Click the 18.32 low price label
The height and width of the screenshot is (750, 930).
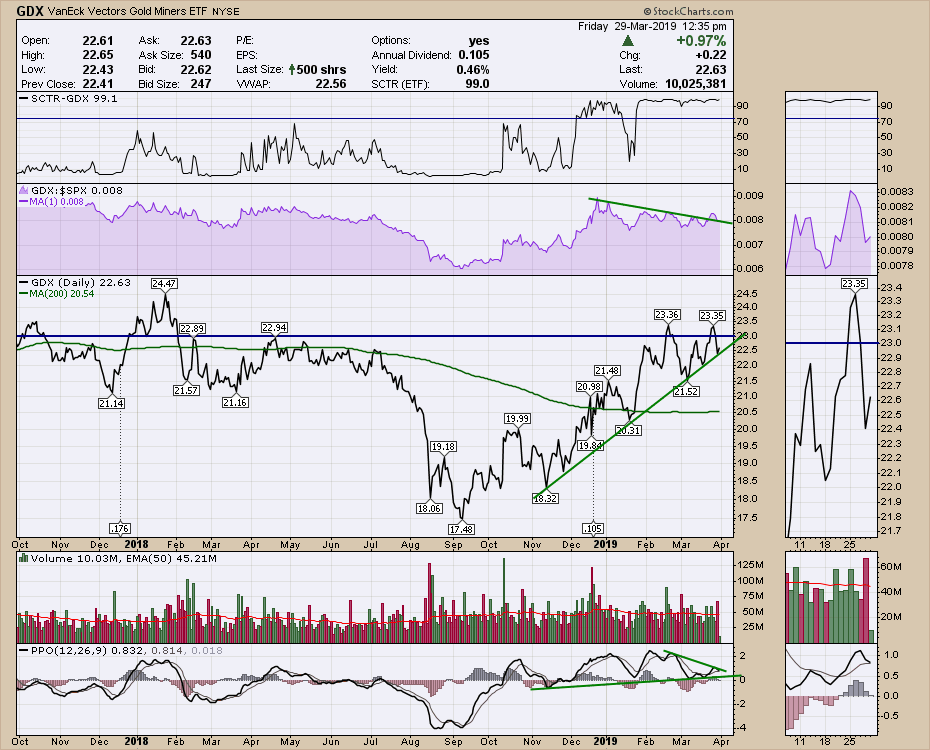tap(545, 498)
